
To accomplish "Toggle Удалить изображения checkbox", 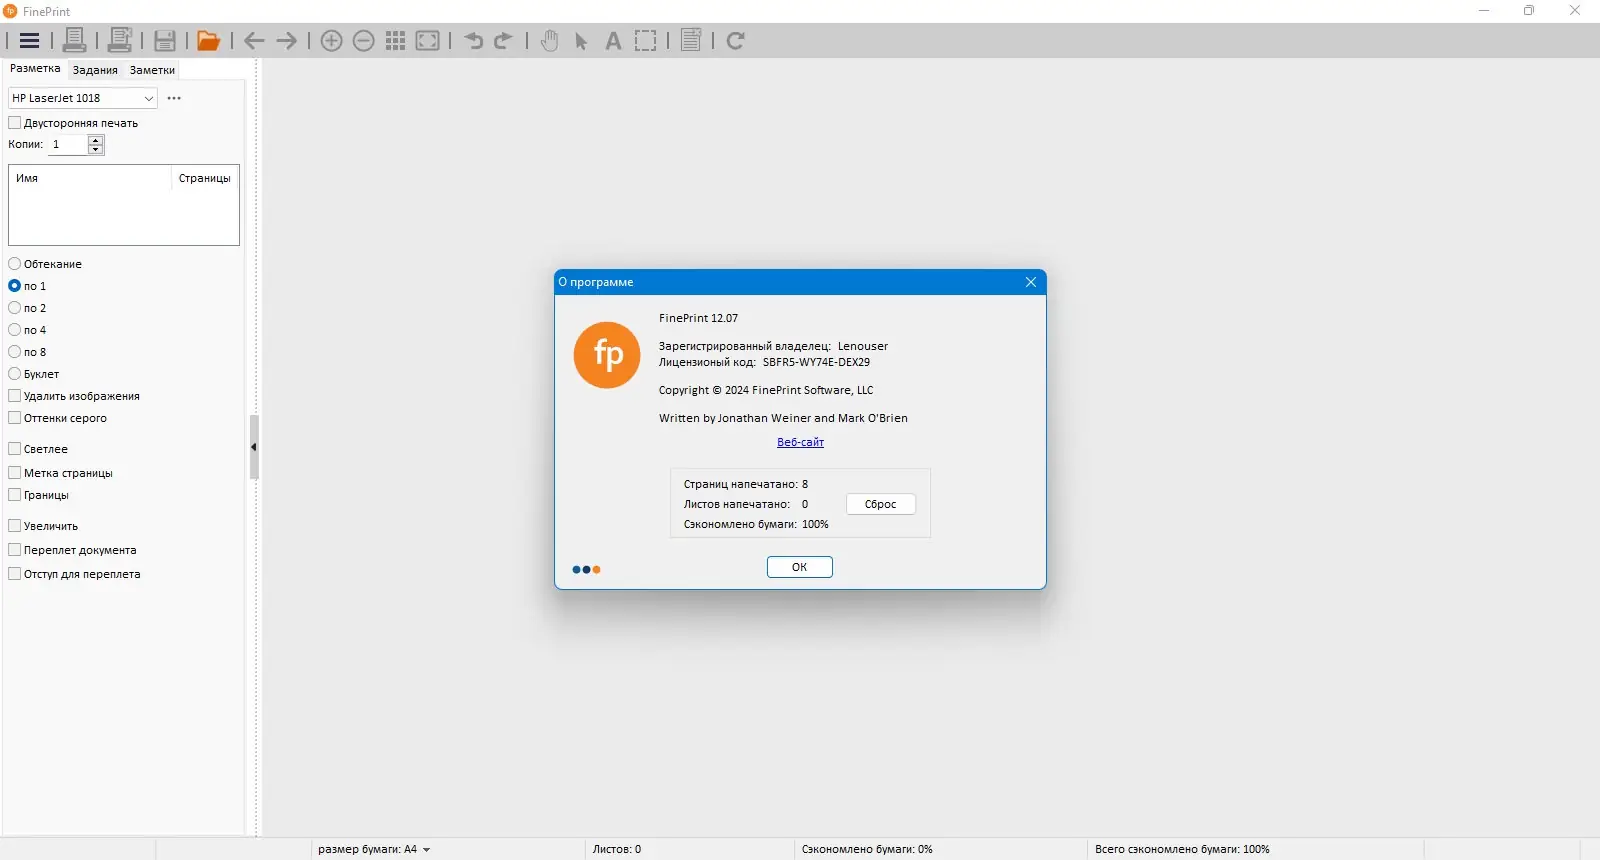I will tap(15, 396).
